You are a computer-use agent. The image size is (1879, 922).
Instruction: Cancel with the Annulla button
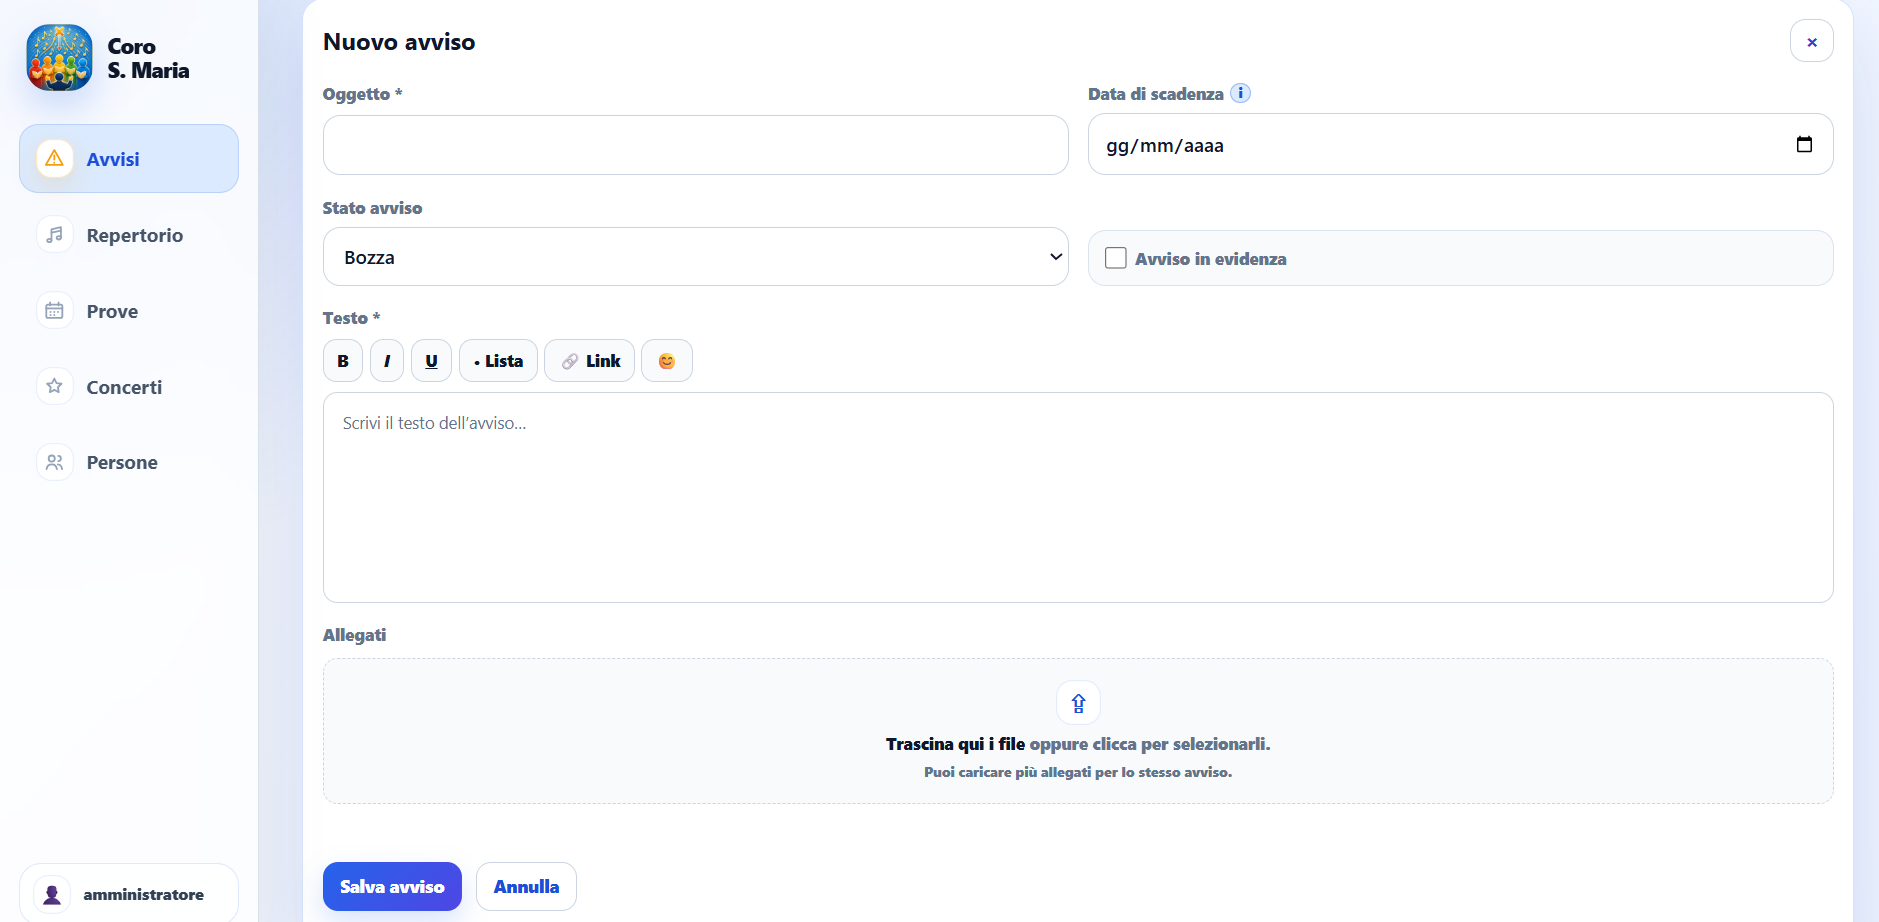(x=526, y=886)
